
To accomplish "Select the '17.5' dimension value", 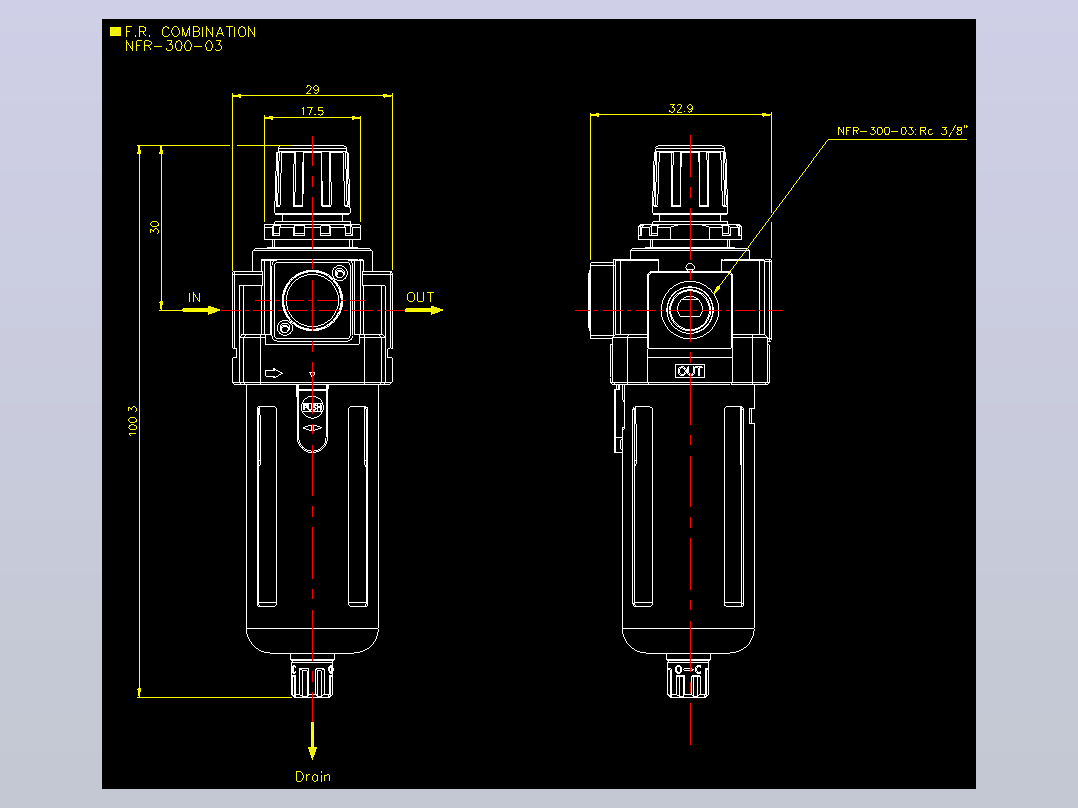I will click(312, 111).
